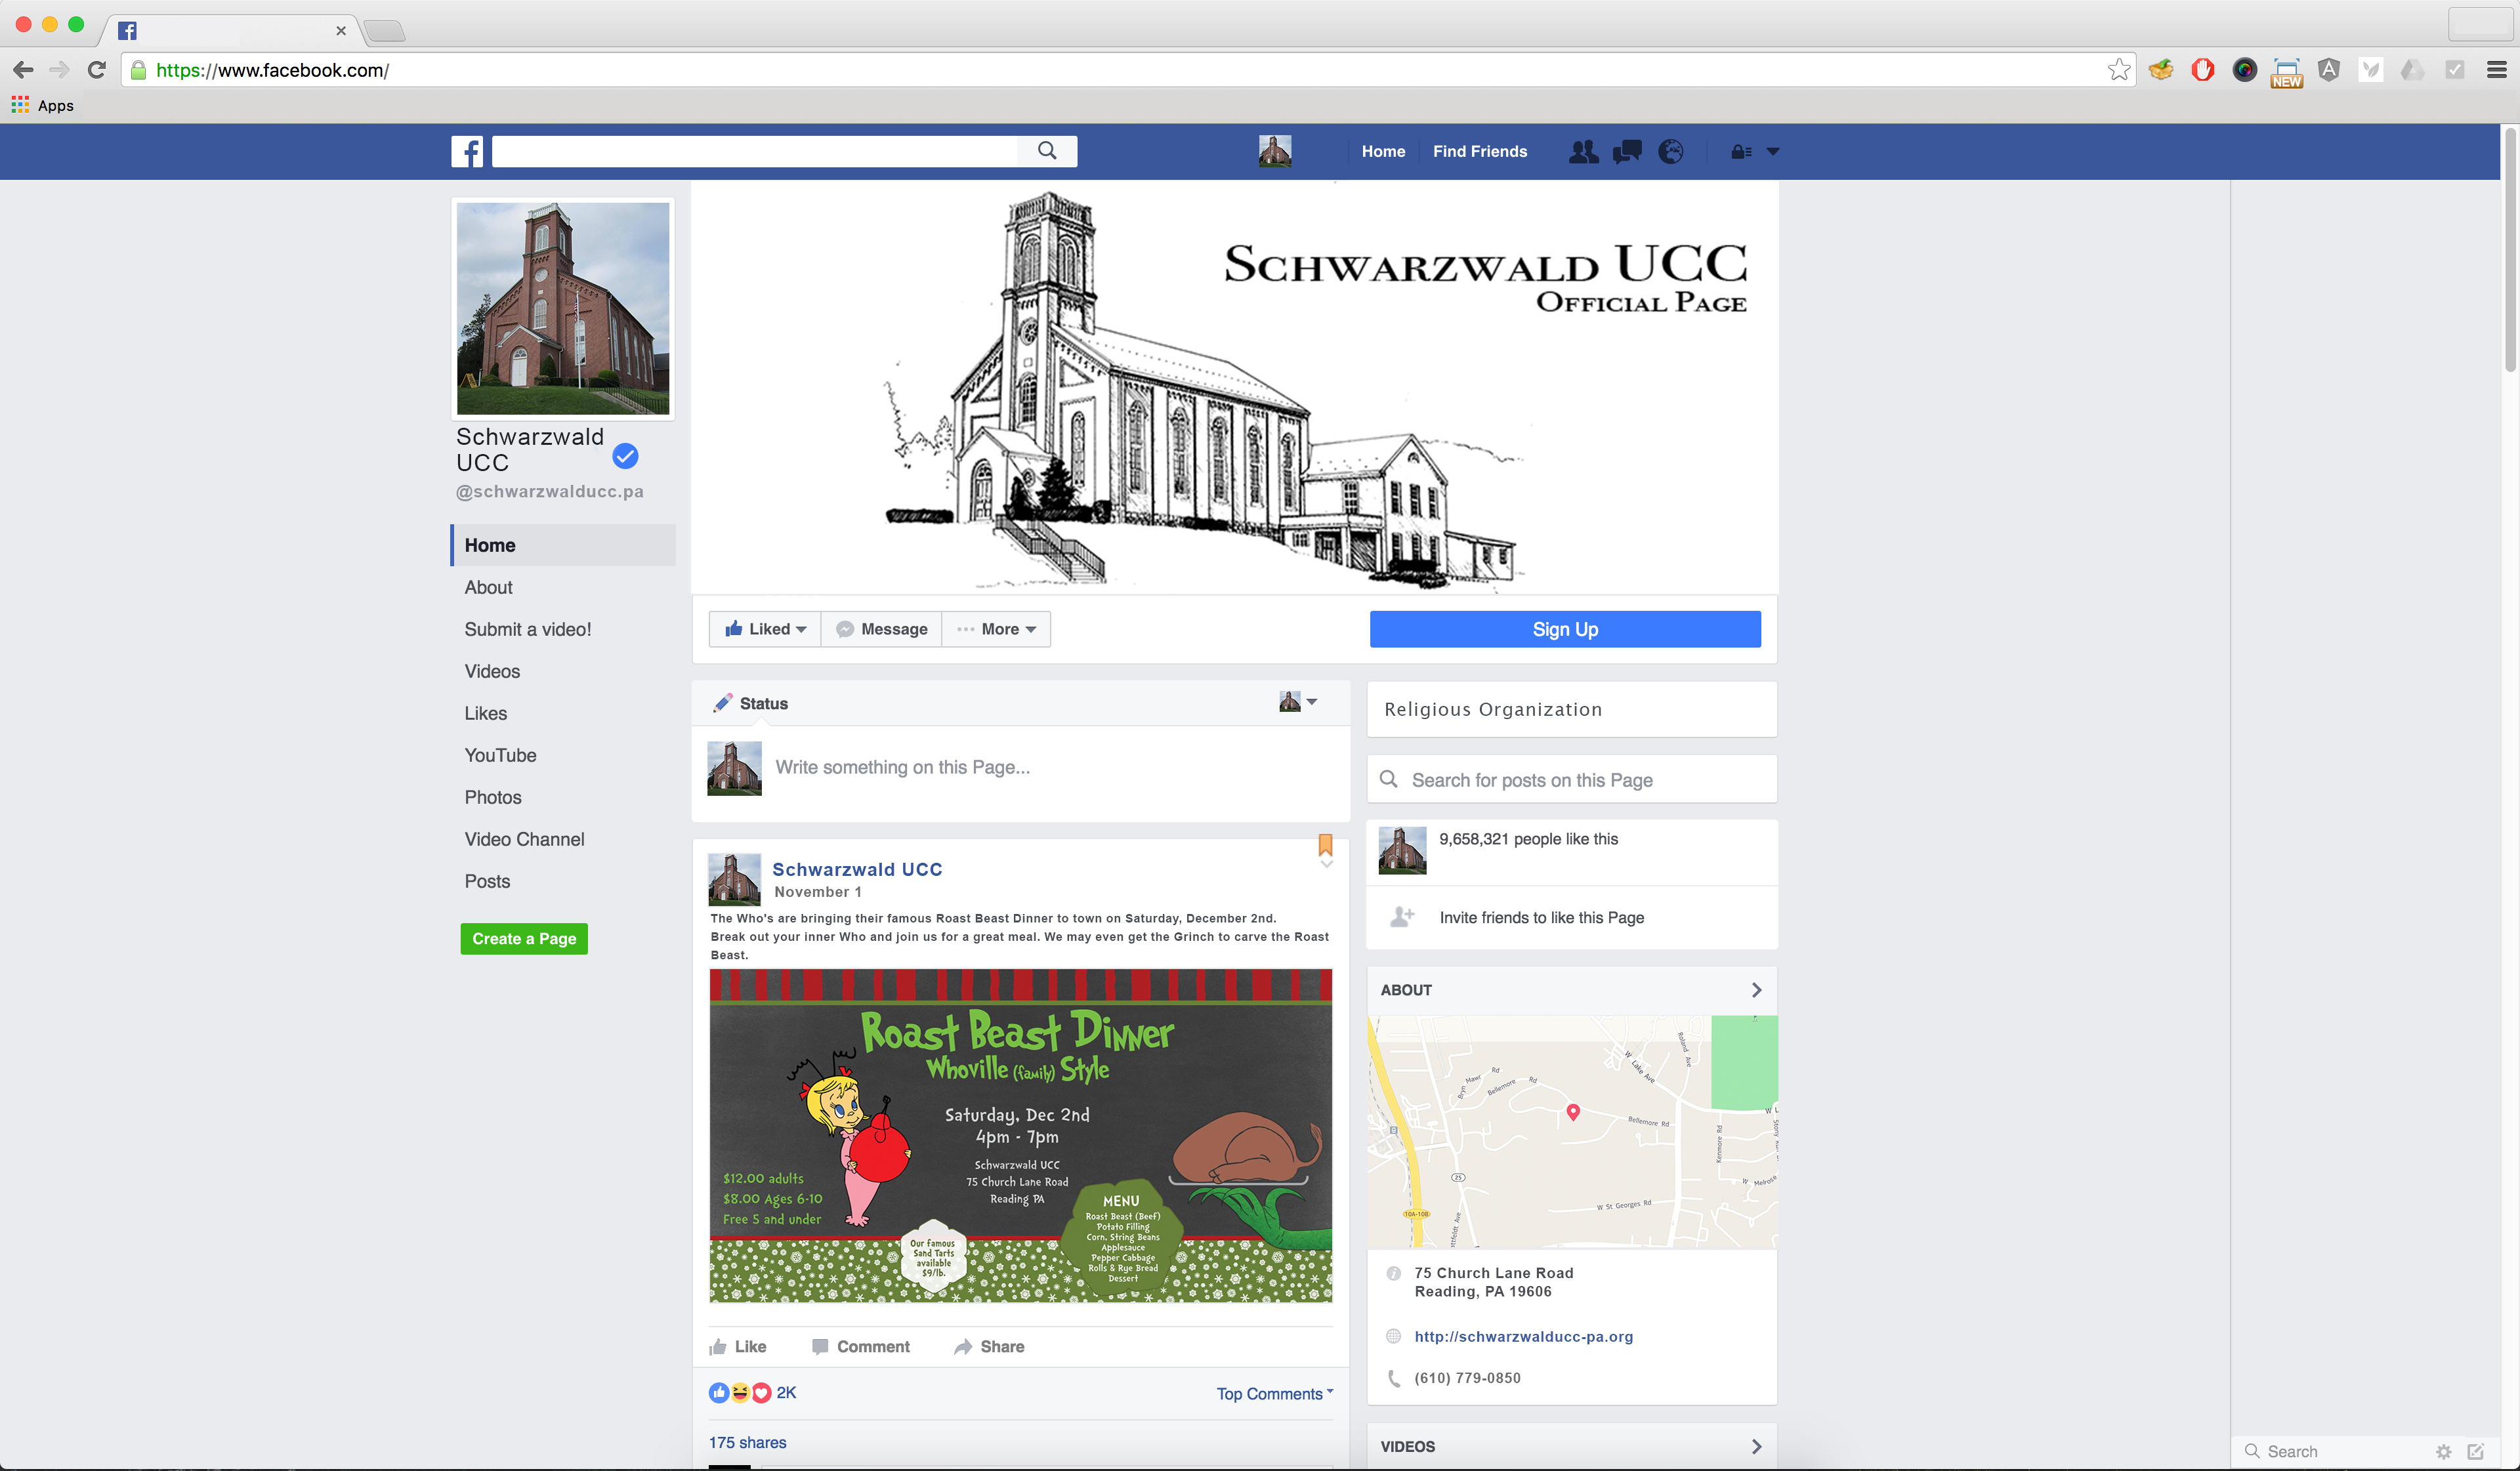Open the About tab in the left sidebar

488,588
